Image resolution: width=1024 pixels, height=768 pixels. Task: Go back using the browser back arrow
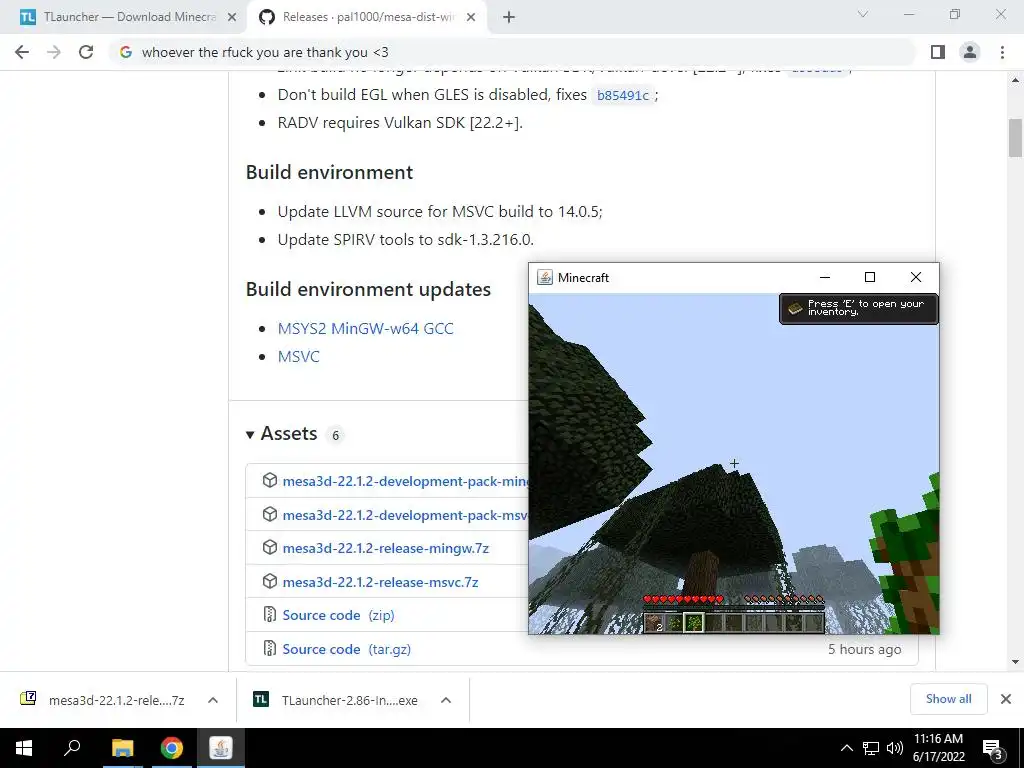22,52
